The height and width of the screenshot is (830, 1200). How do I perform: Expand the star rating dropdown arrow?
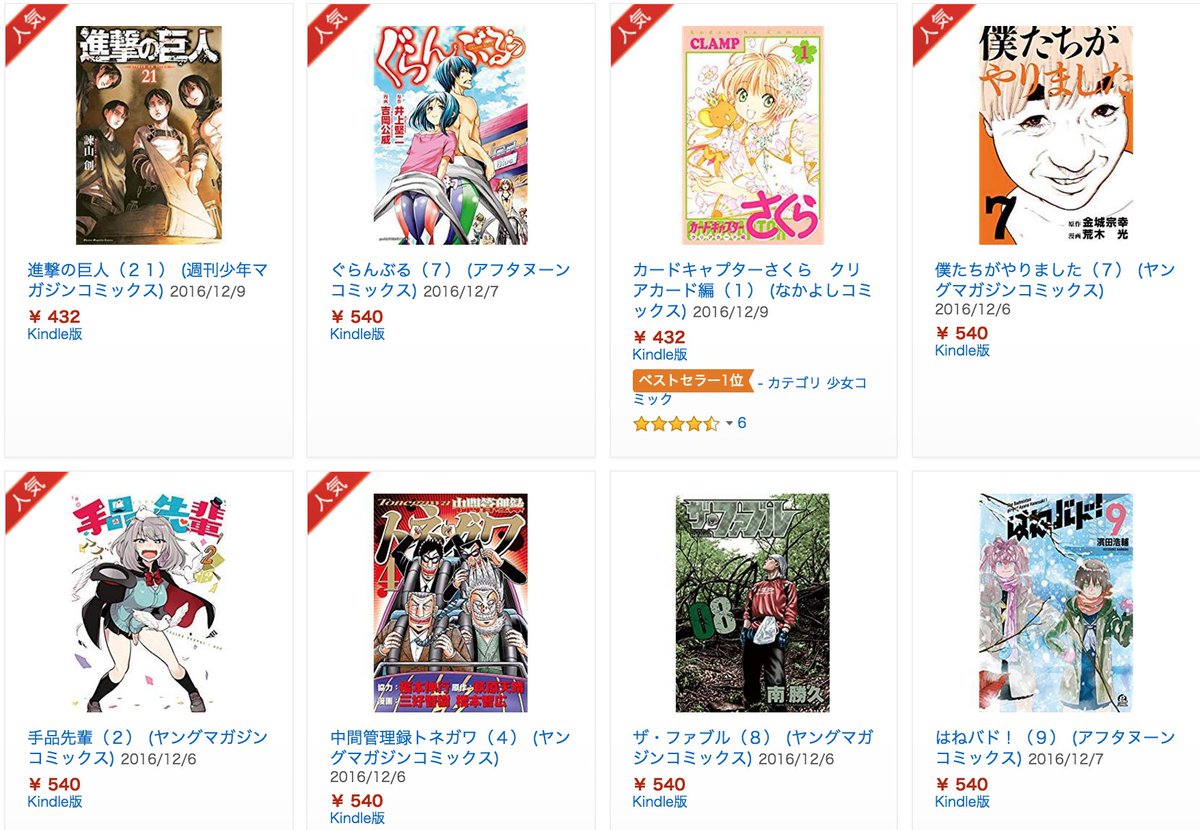729,424
